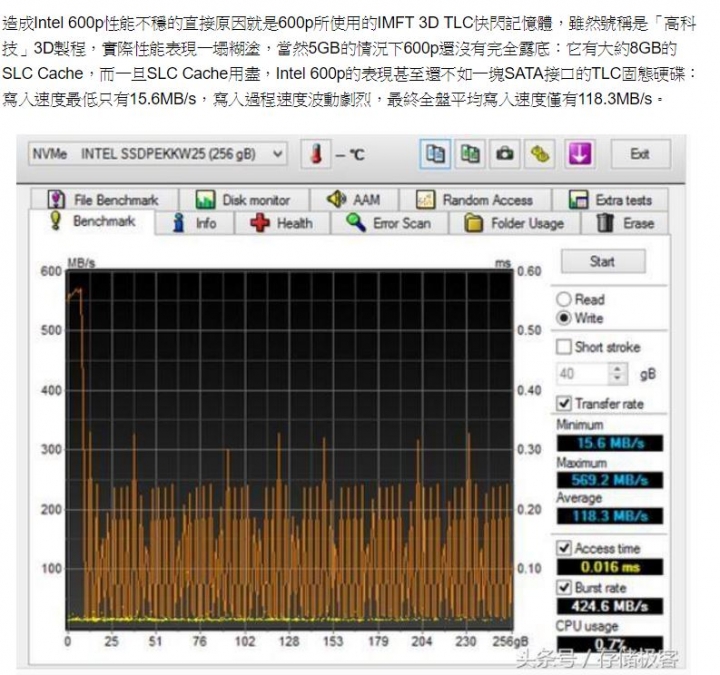
Task: Click the short stroke size field
Action: coord(582,374)
